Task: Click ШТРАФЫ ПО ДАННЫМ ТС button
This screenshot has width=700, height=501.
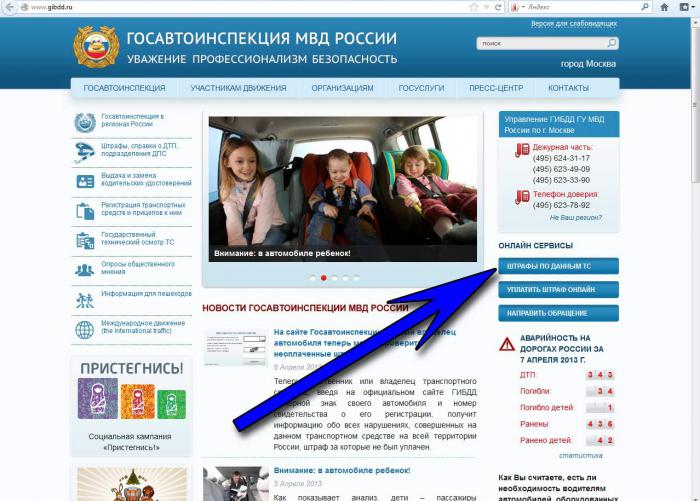Action: pyautogui.click(x=558, y=266)
